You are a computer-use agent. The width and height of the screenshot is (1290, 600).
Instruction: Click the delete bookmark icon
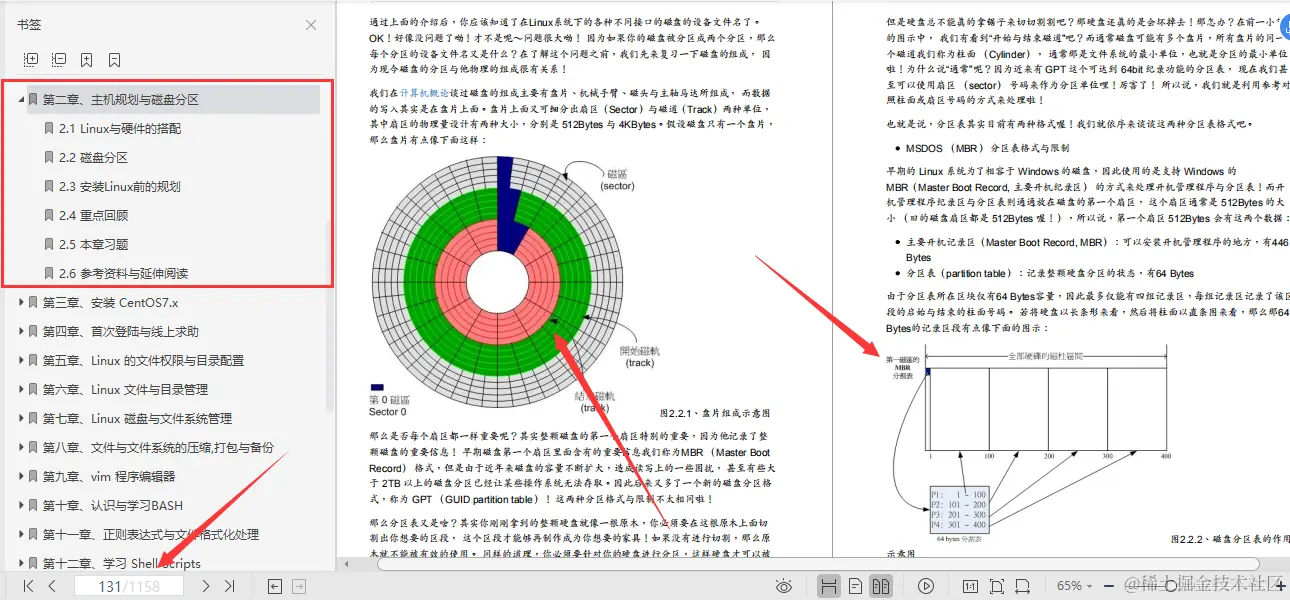(115, 60)
